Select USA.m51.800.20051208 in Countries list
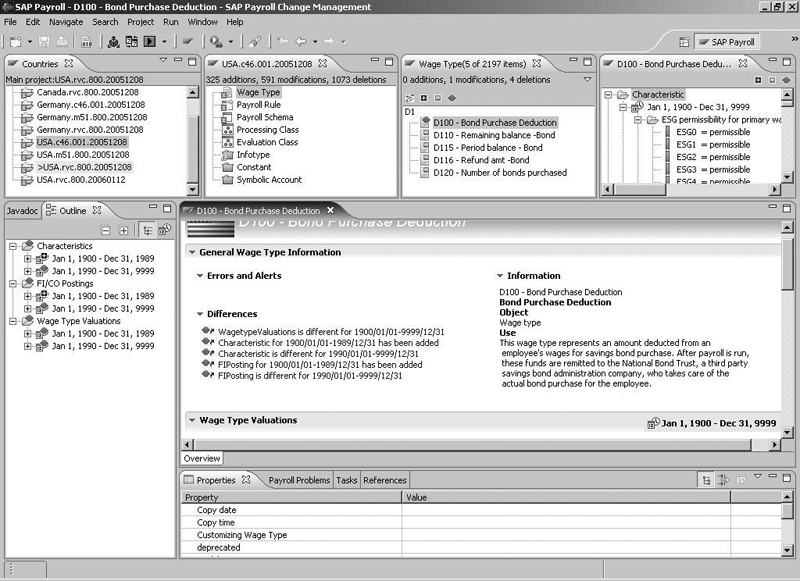 coord(83,155)
